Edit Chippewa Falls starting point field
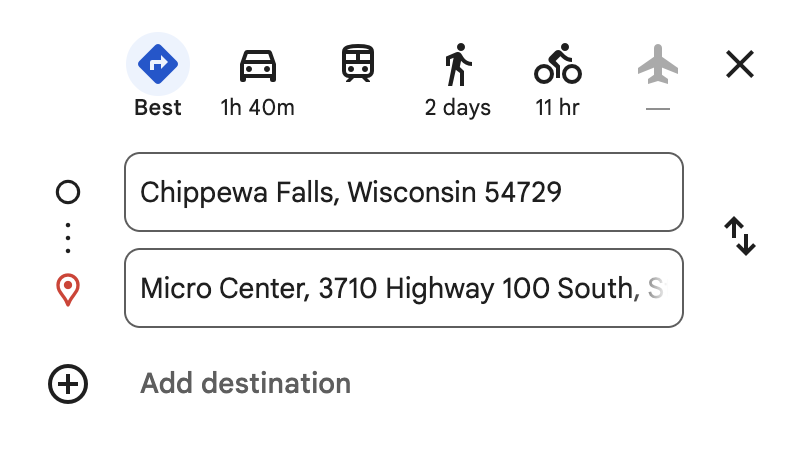812x454 pixels. coord(404,192)
